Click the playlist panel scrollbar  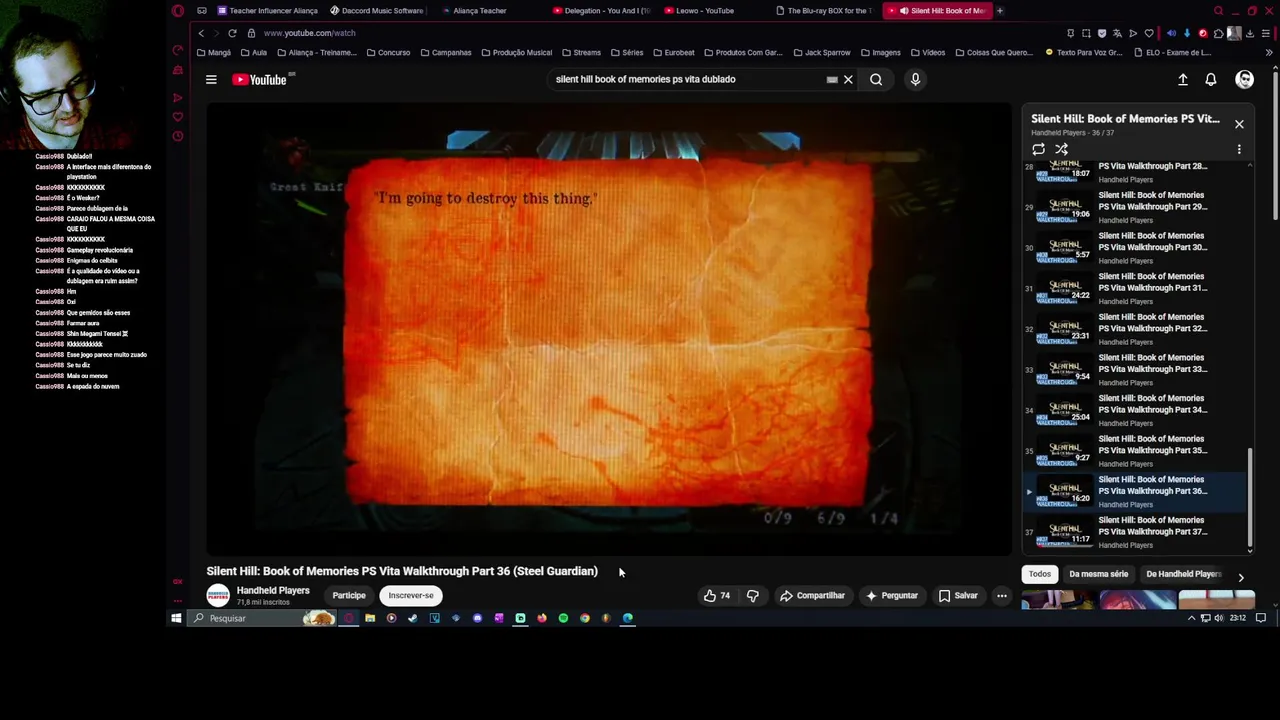tap(1250, 498)
